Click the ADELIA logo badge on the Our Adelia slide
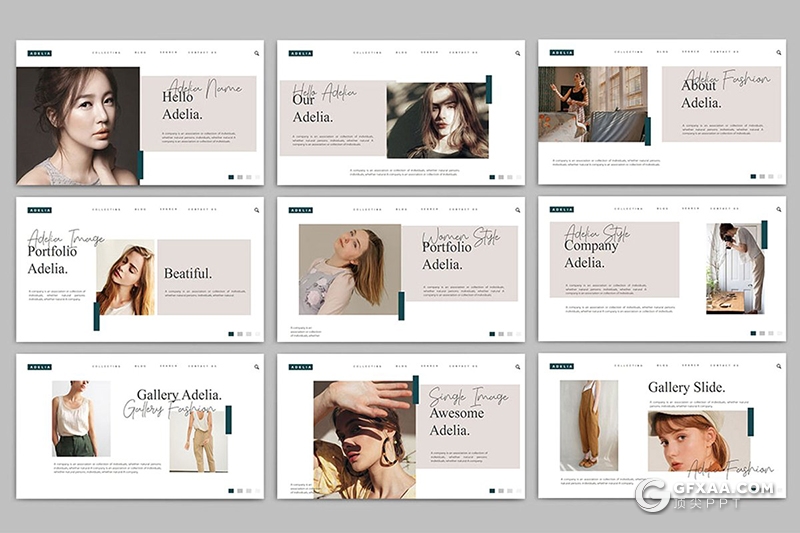 300,53
